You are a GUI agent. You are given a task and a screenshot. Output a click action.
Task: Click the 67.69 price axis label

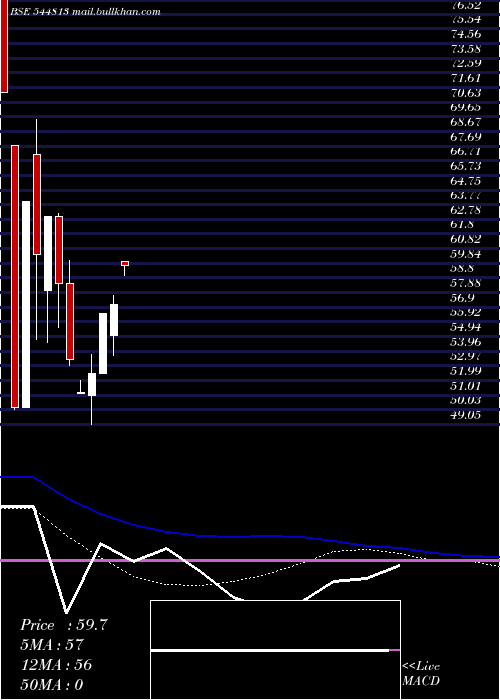(466, 137)
